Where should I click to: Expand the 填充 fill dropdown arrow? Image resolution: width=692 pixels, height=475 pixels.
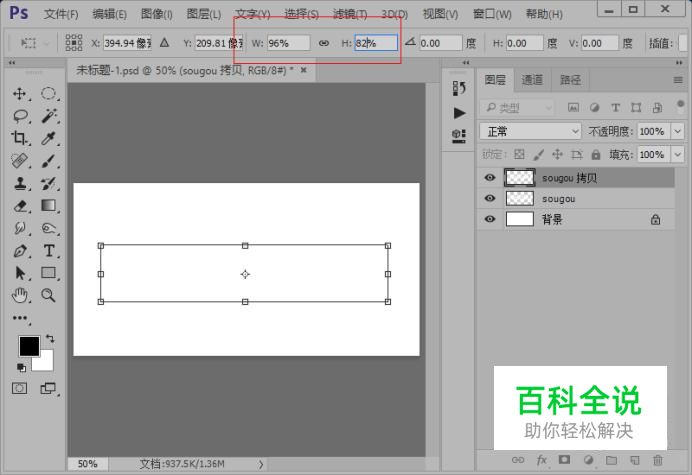(x=675, y=155)
